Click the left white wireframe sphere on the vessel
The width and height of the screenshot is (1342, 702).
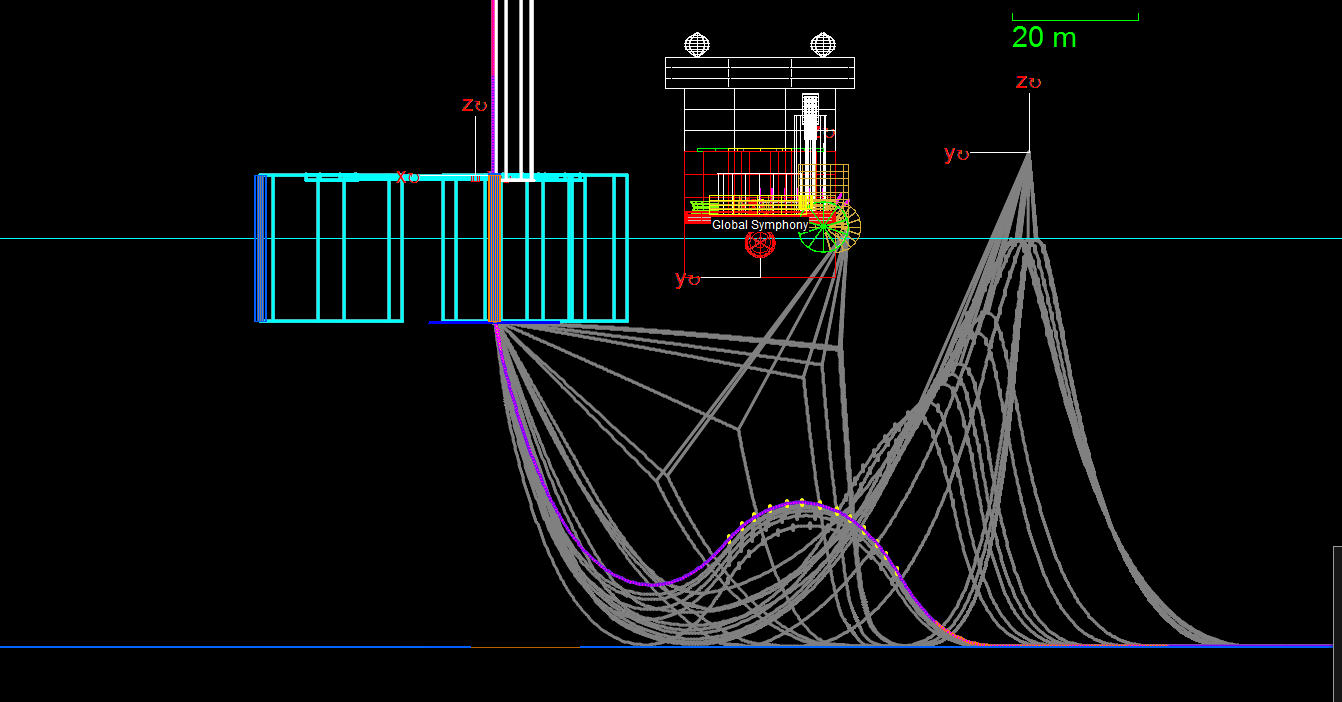(697, 44)
